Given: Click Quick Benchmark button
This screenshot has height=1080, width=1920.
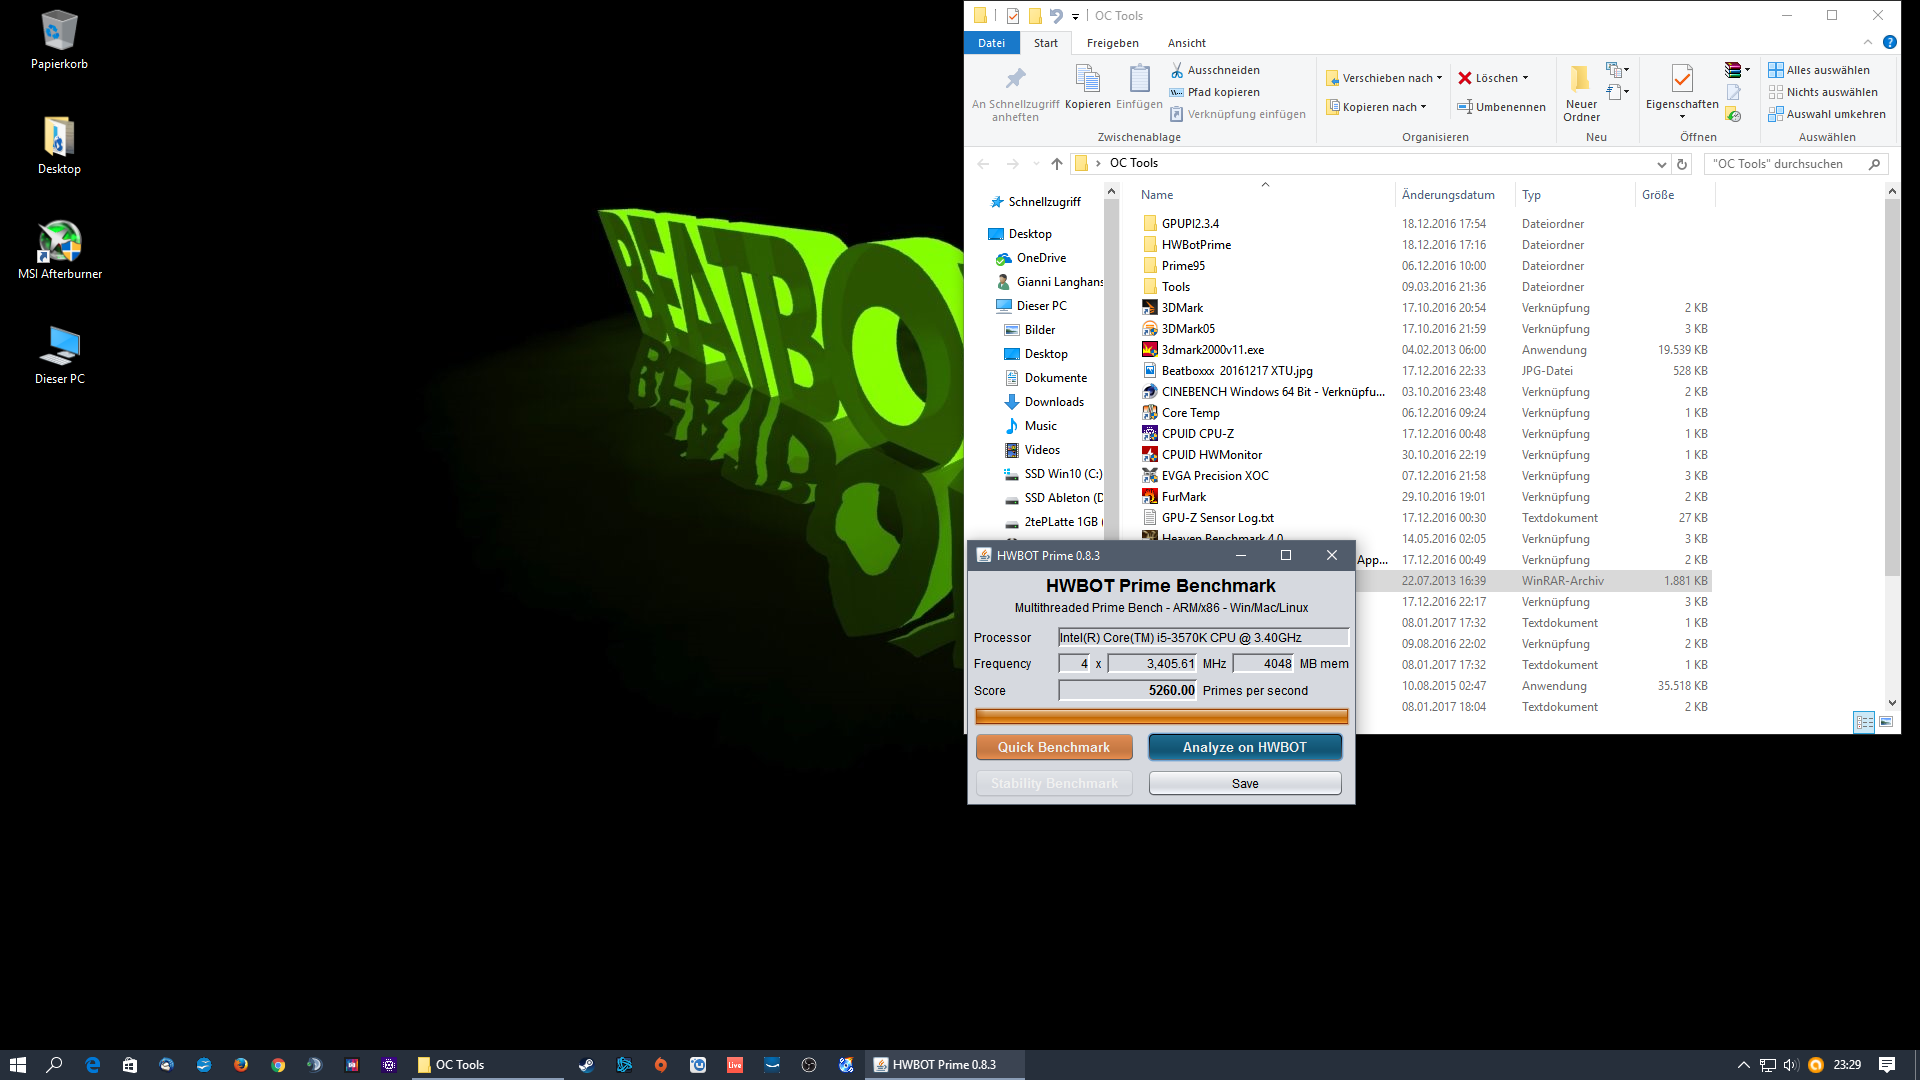Looking at the screenshot, I should click(1054, 747).
